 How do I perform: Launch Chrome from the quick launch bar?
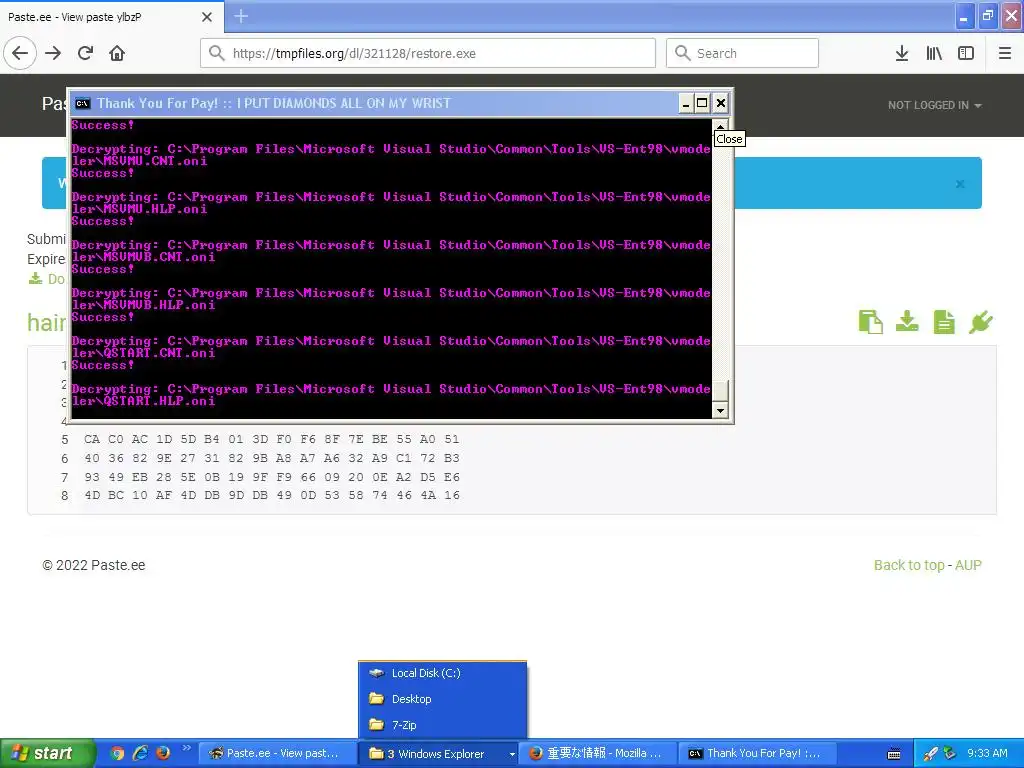[x=118, y=754]
